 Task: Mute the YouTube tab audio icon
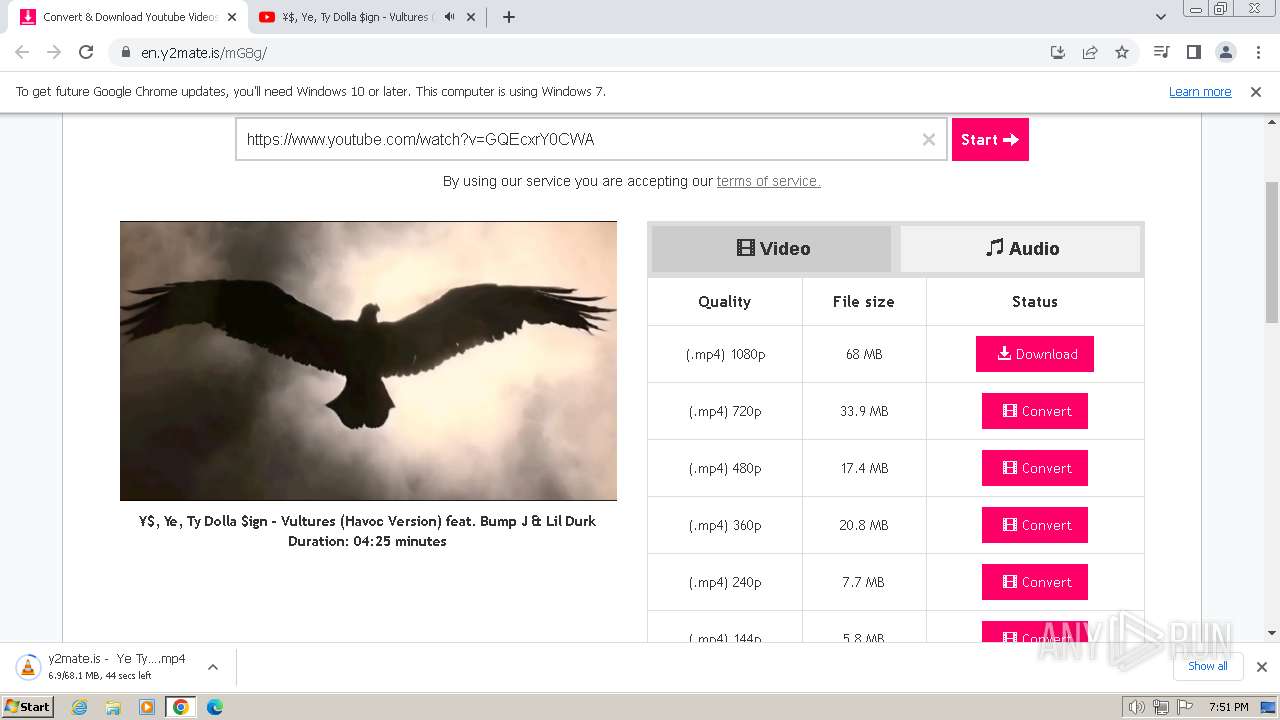point(449,17)
